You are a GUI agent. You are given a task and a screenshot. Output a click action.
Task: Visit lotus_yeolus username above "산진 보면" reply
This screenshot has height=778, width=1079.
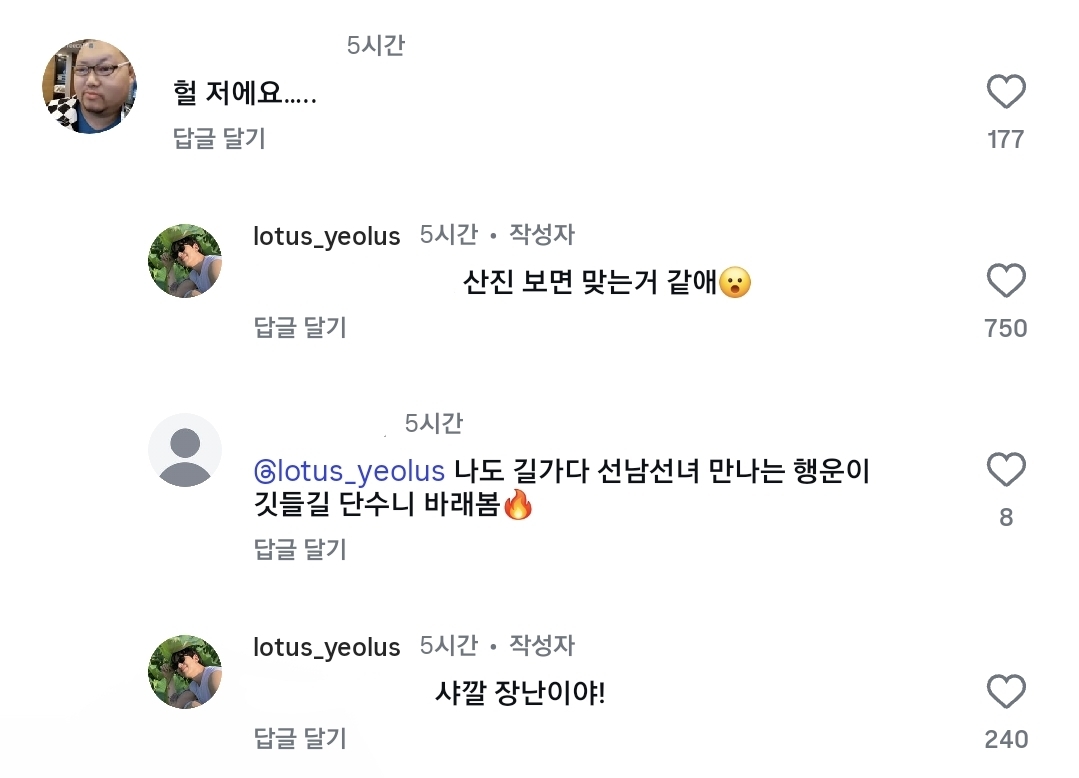[327, 236]
